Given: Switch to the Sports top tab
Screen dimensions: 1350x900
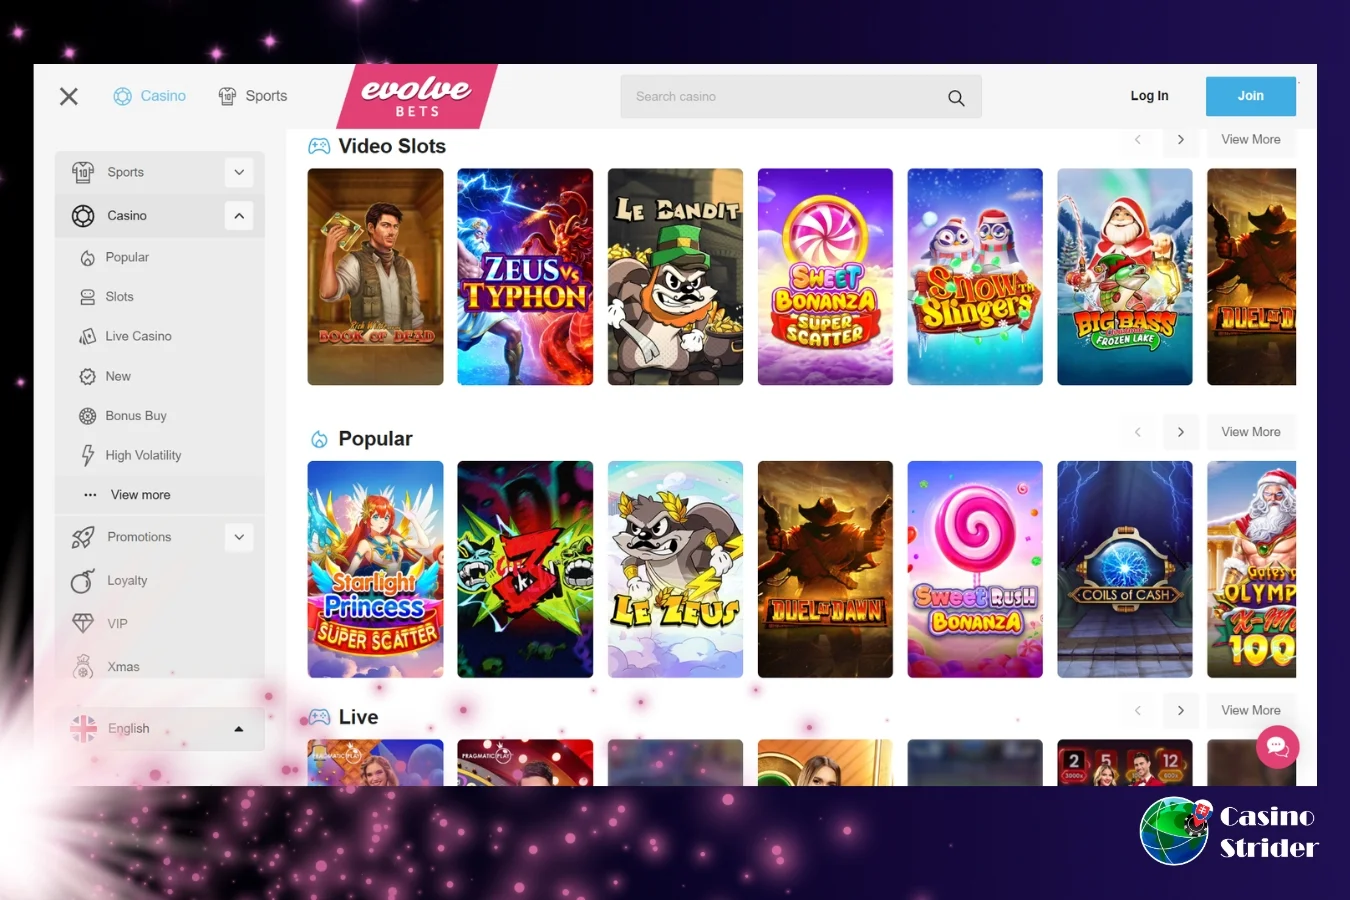Looking at the screenshot, I should click(253, 96).
